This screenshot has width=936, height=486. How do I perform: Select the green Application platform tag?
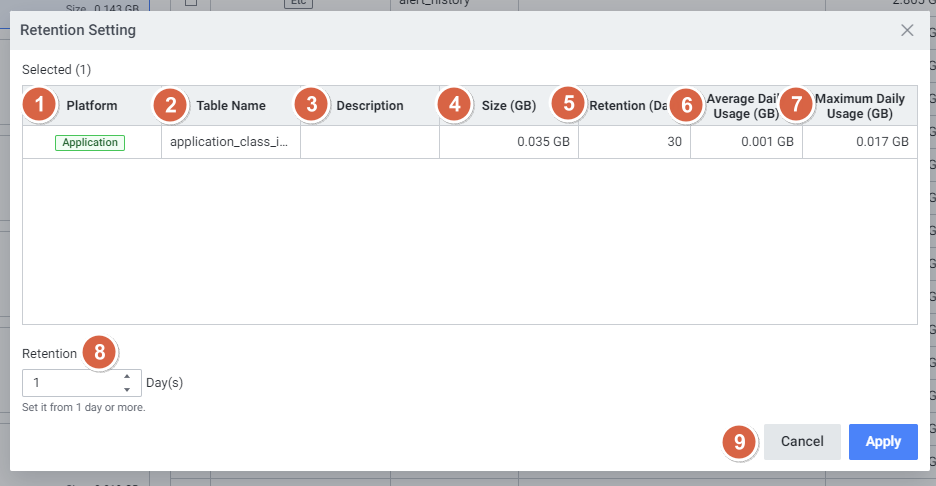[90, 142]
